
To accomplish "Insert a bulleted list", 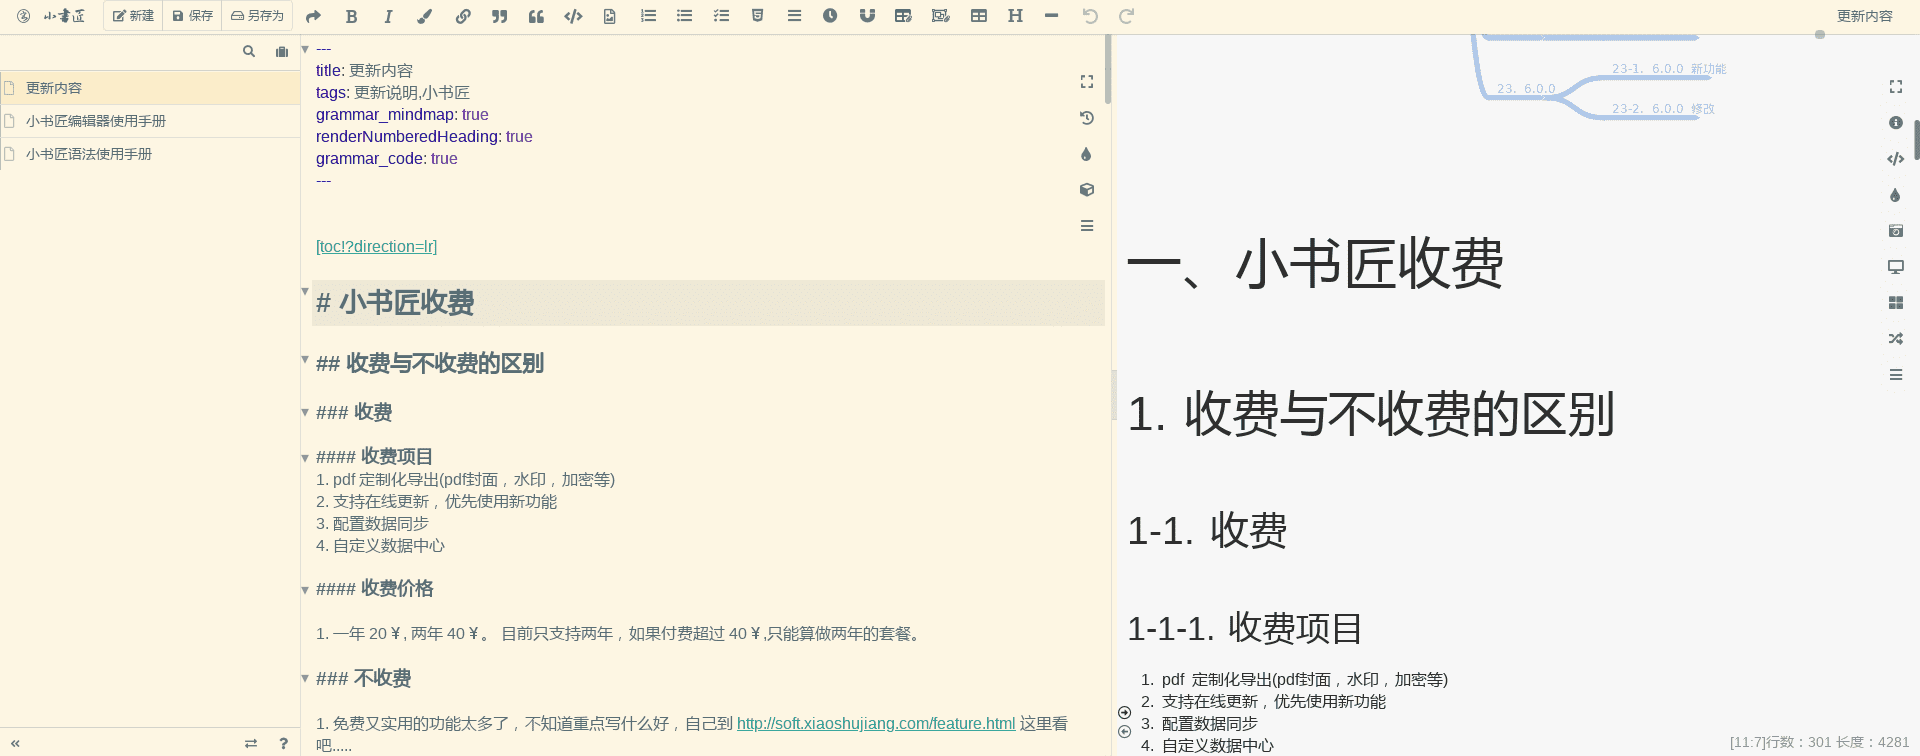I will [x=685, y=16].
